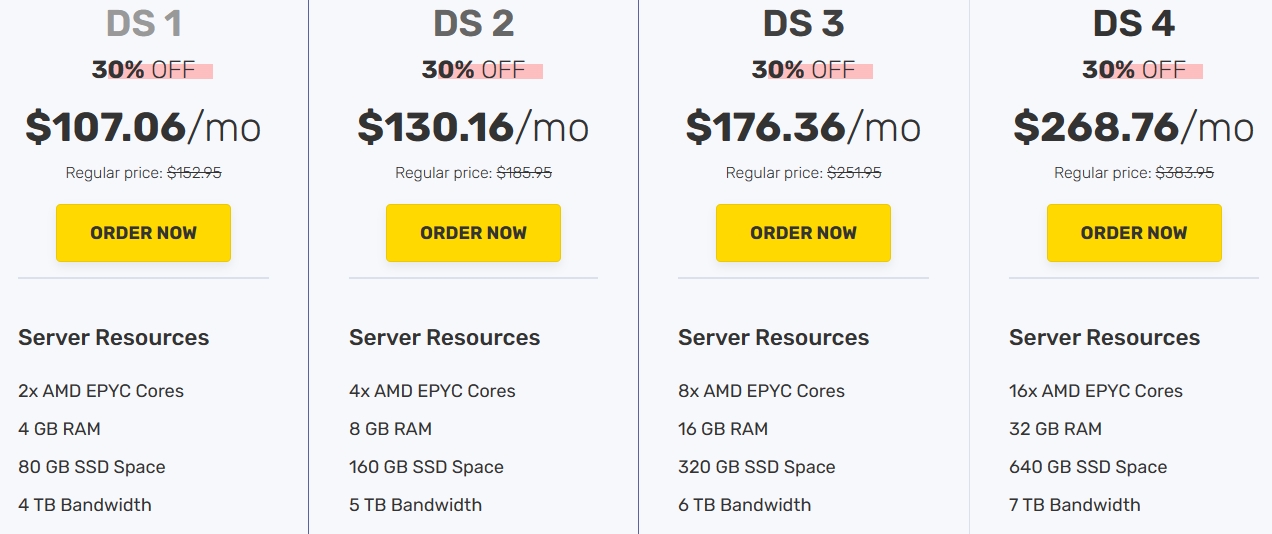The image size is (1272, 534).
Task: Select the DS 2 plan heading
Action: point(473,23)
